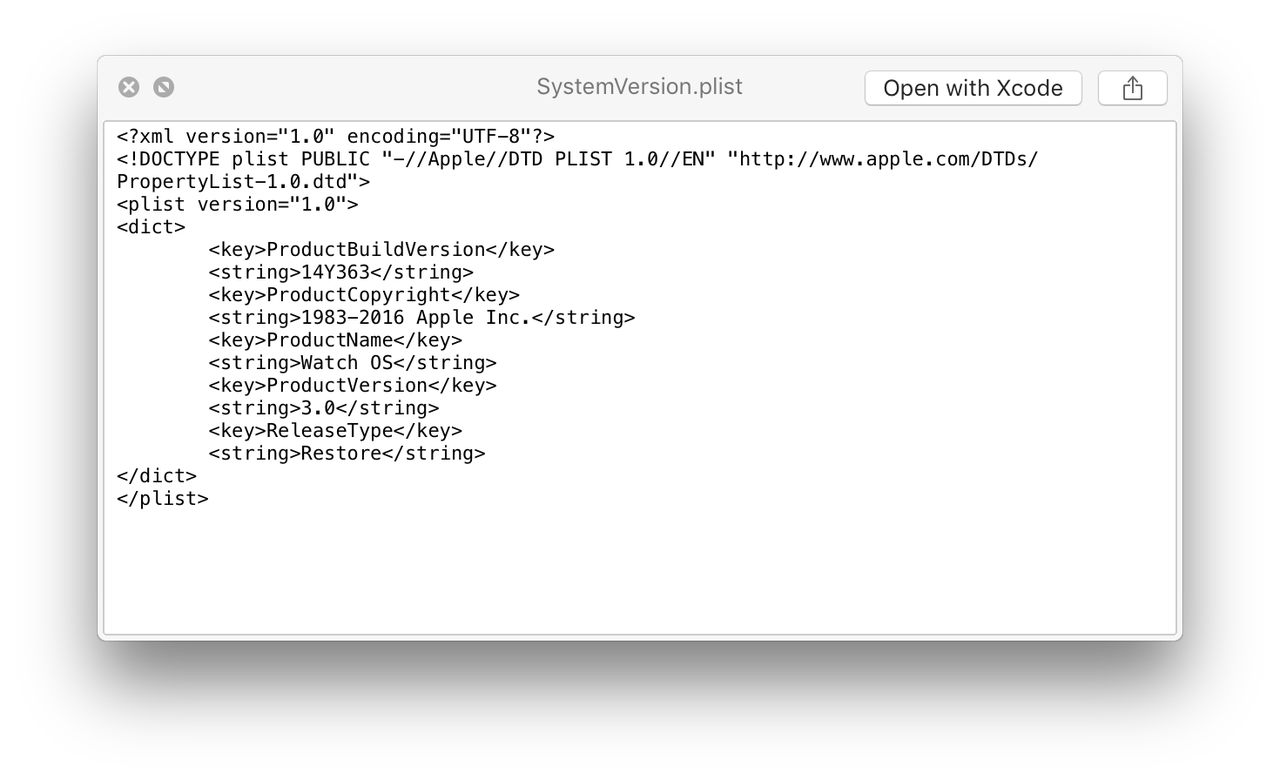Click the ReleaseType key line

[x=335, y=431]
